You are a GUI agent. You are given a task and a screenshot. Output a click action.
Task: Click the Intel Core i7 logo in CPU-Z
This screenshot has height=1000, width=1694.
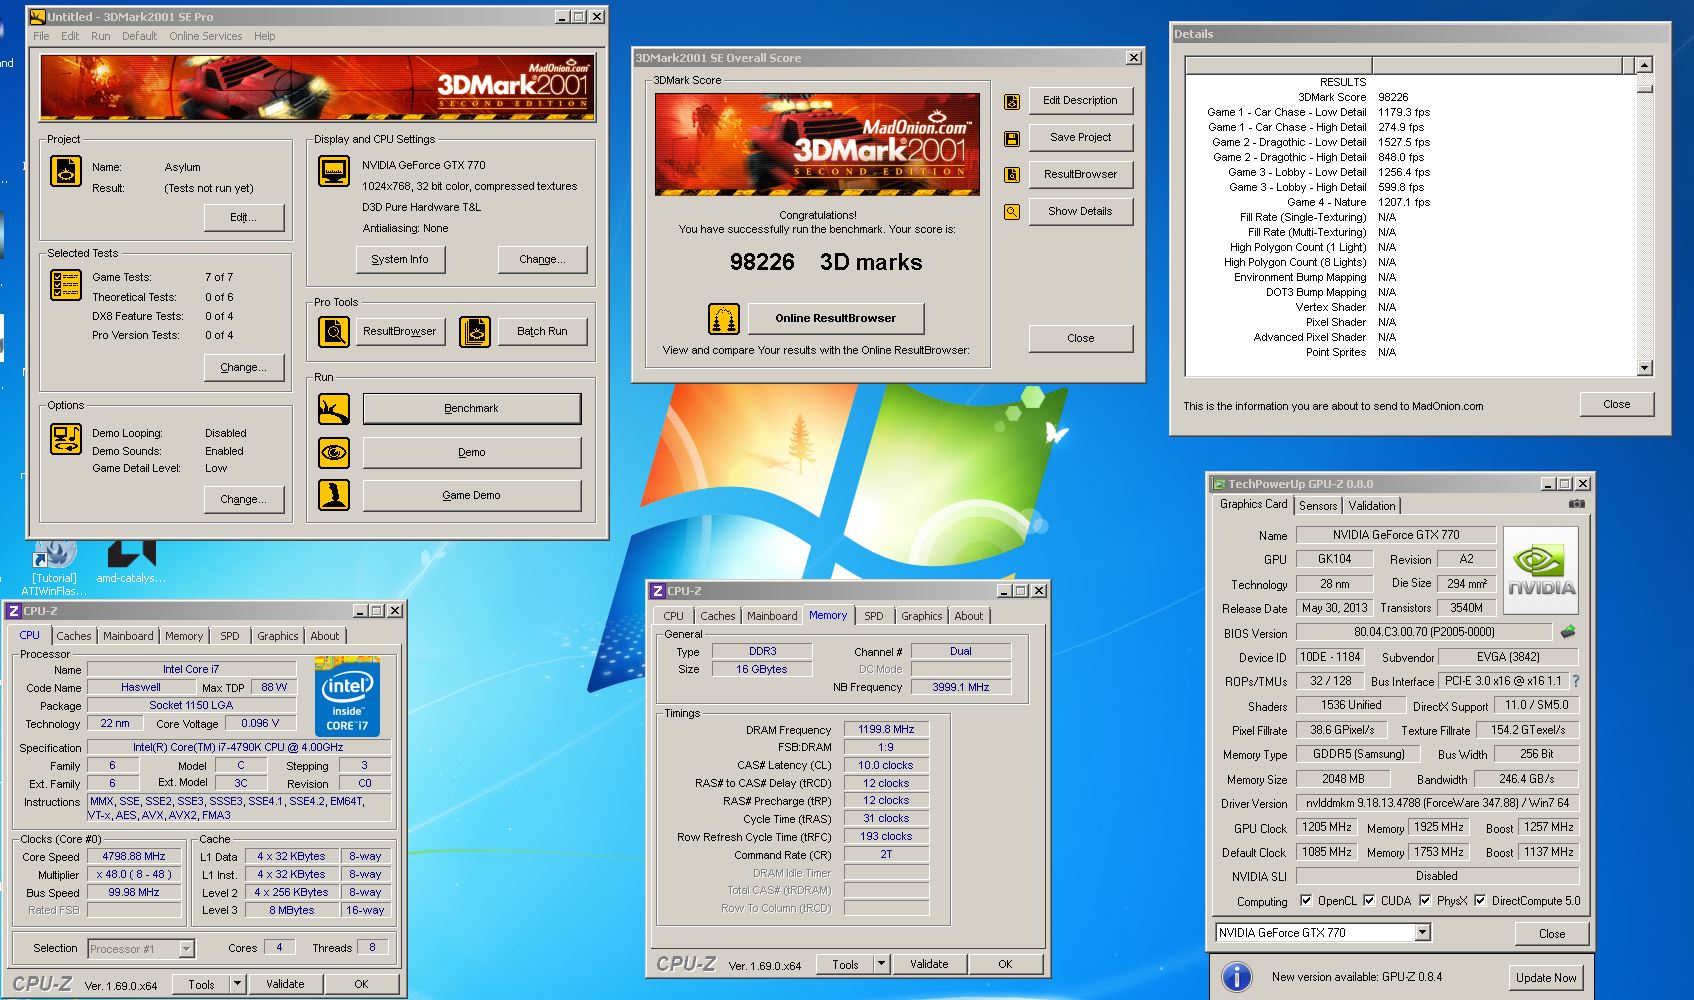[347, 696]
